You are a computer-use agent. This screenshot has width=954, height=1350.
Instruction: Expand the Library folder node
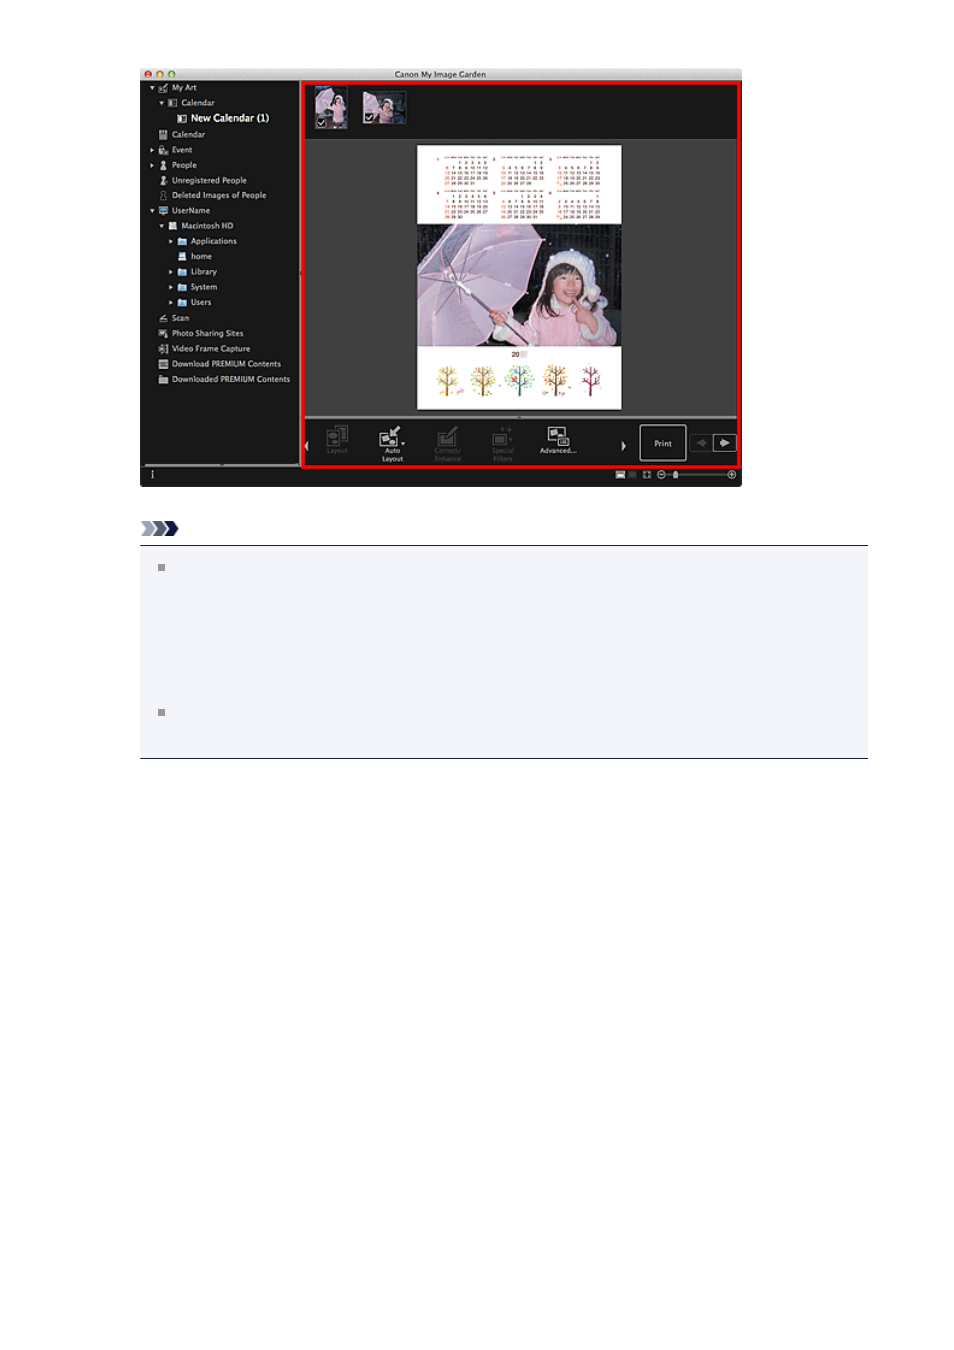(x=171, y=272)
